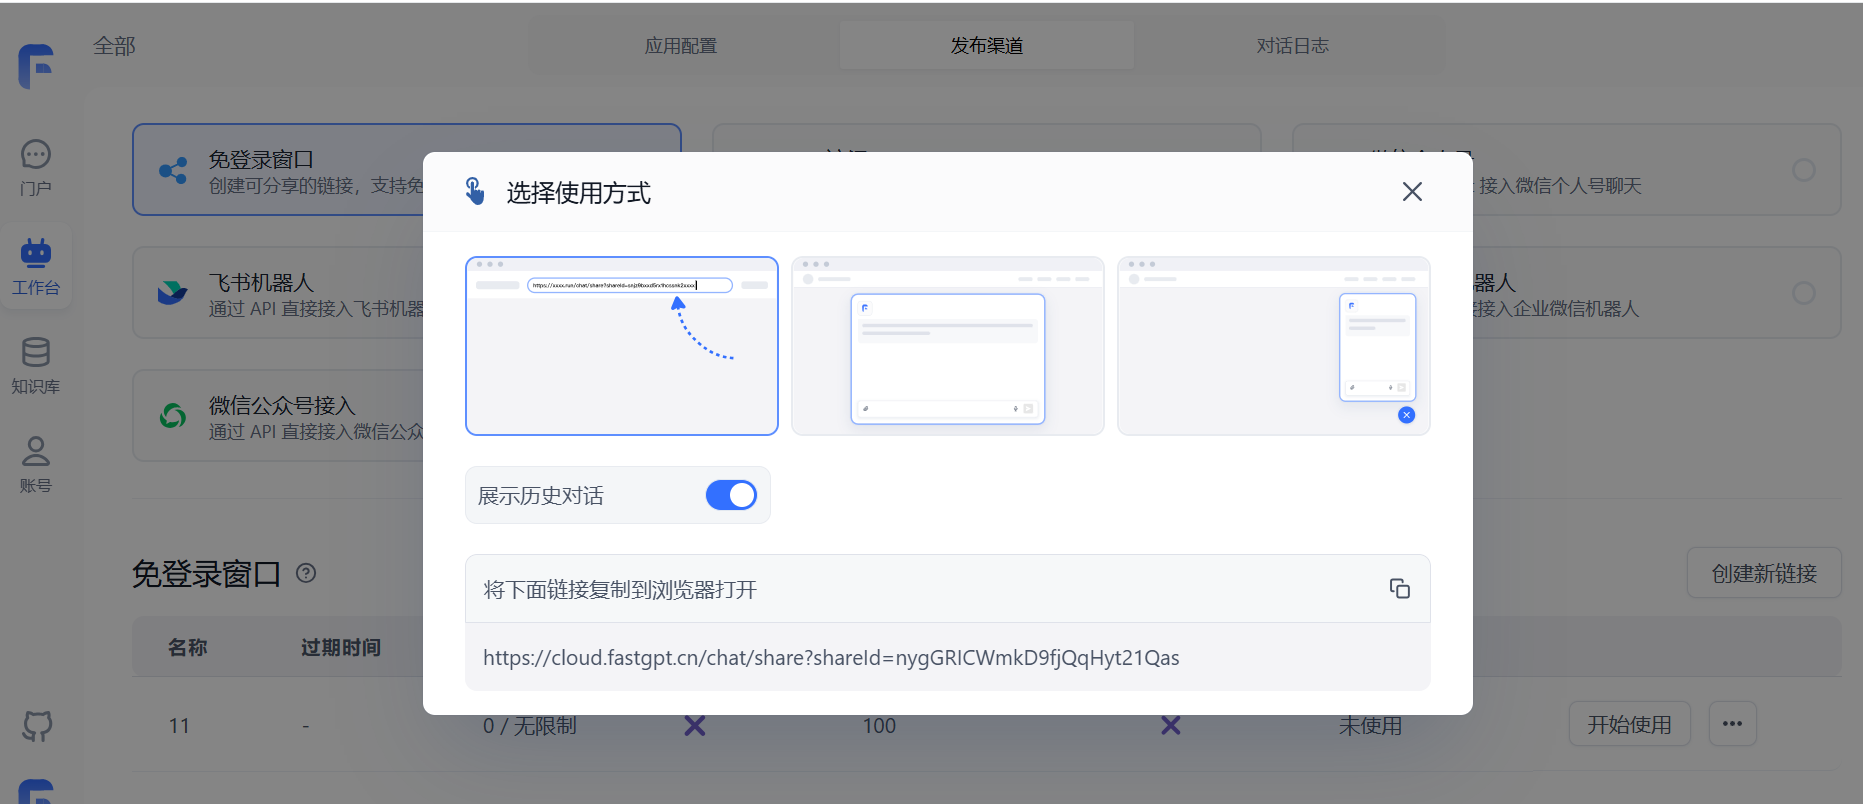Switch to the 应用配置 tab
Image resolution: width=1863 pixels, height=804 pixels.
click(x=681, y=46)
